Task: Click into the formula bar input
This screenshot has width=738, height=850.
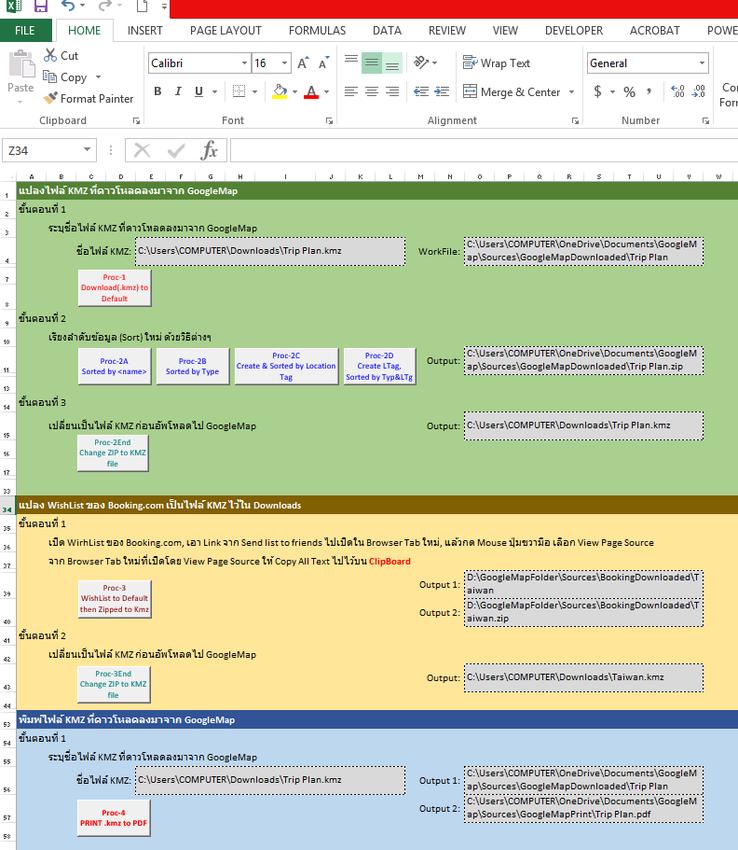Action: coord(484,150)
